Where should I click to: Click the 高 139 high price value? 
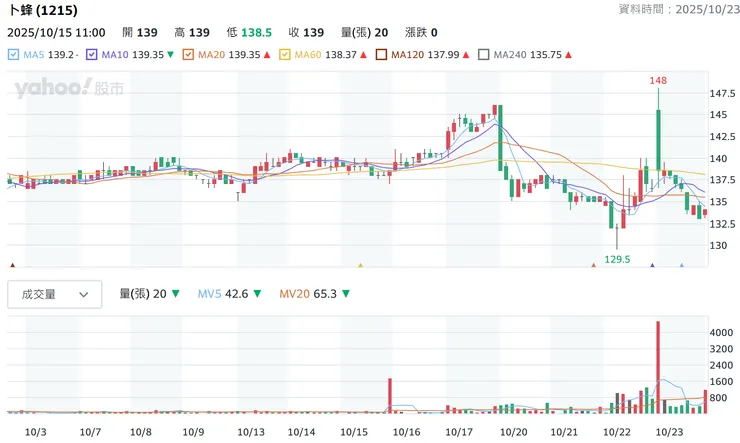coord(192,33)
